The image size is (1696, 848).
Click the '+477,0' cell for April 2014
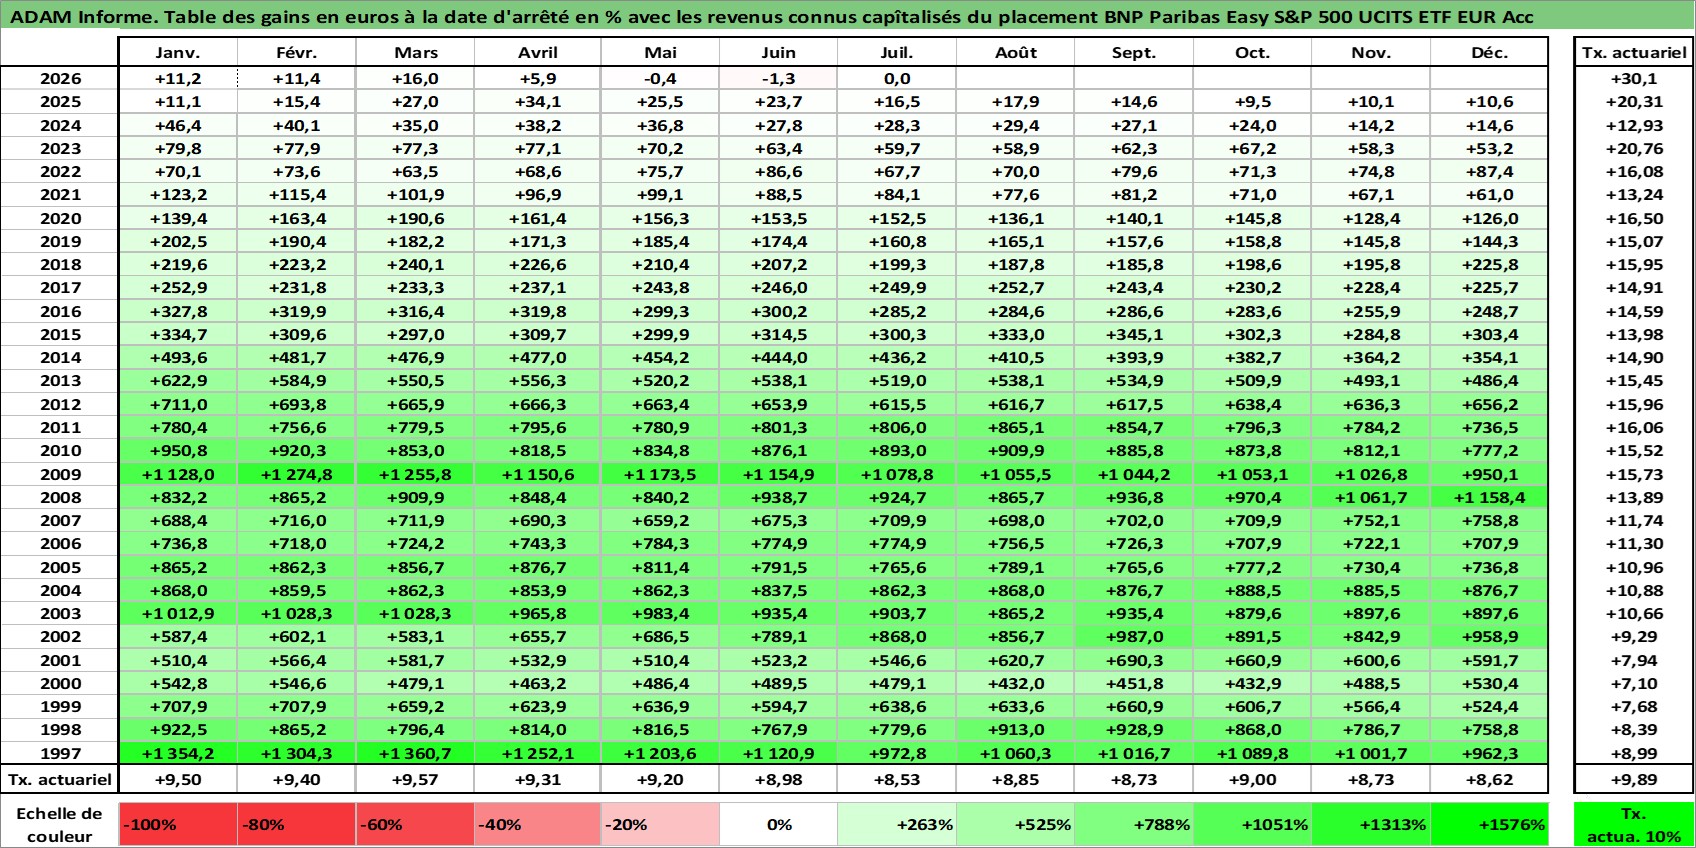538,357
